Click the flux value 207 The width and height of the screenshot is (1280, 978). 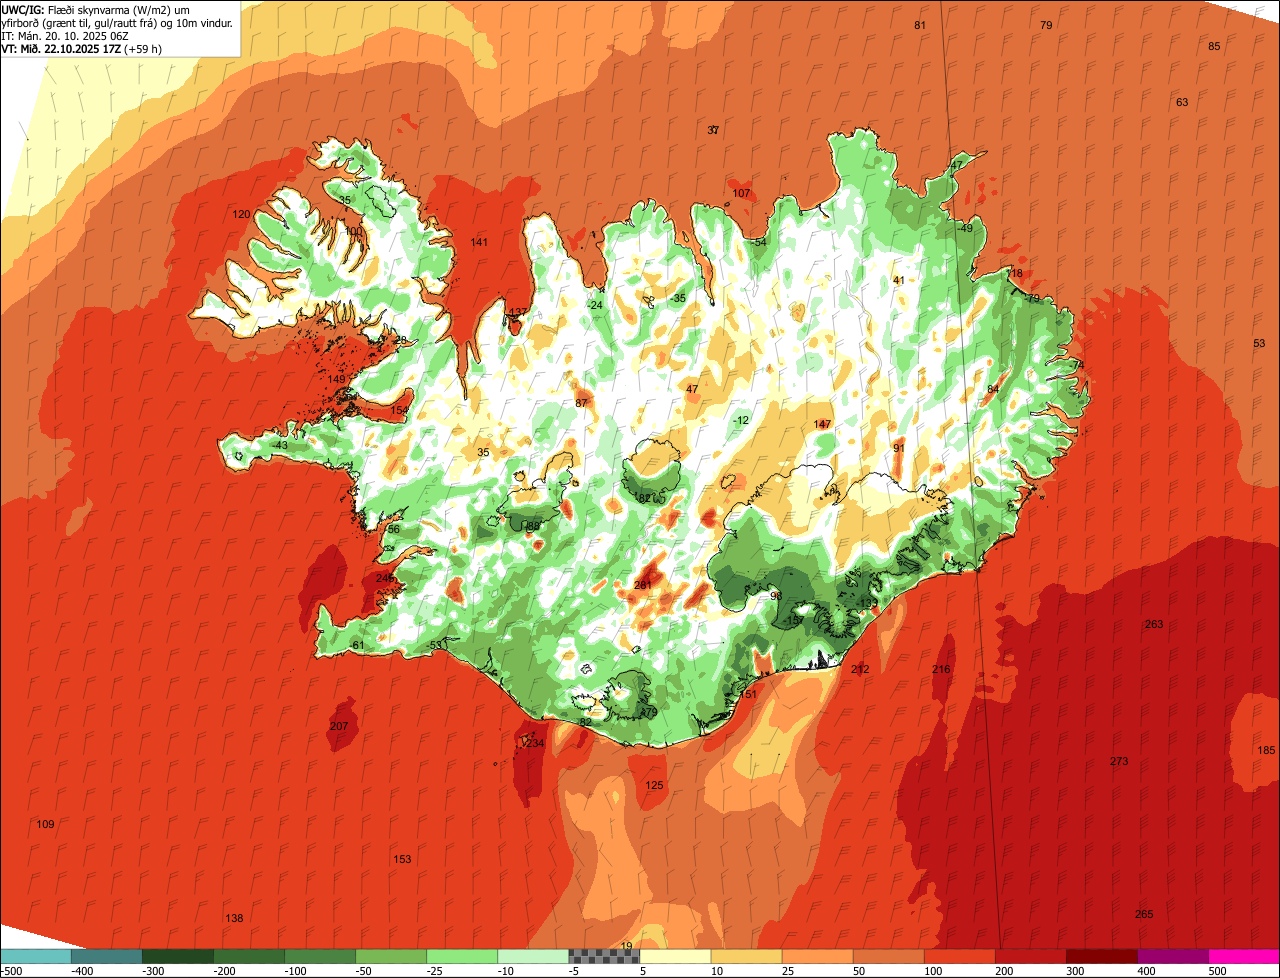pyautogui.click(x=339, y=725)
